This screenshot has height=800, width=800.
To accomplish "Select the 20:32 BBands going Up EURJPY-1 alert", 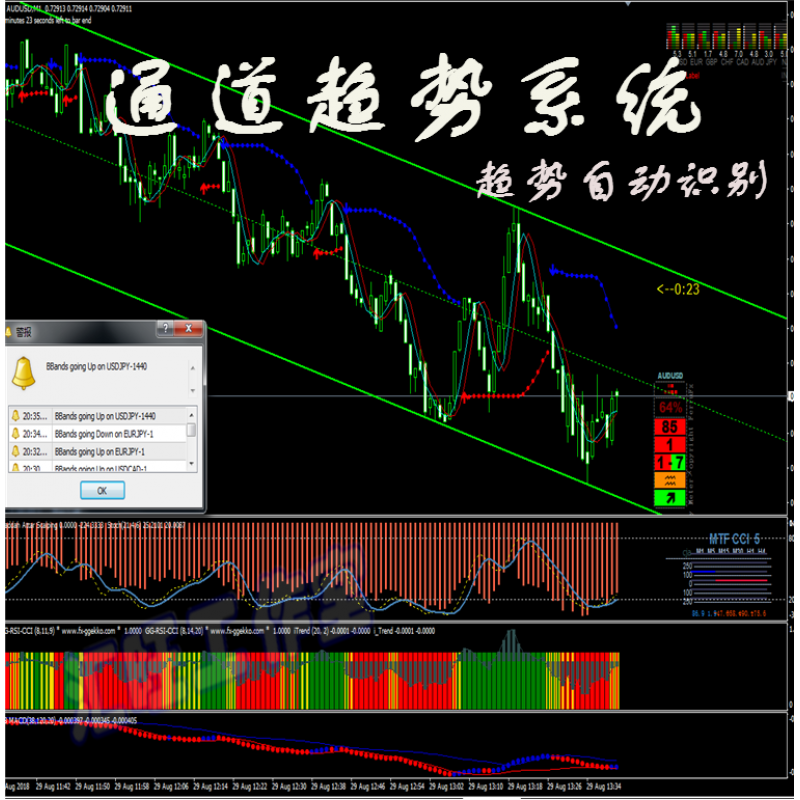I will click(x=100, y=451).
